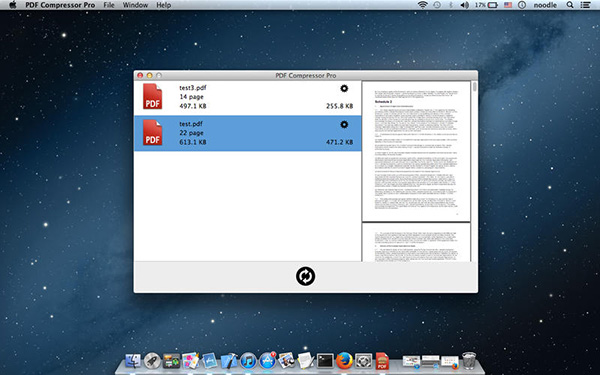Image resolution: width=600 pixels, height=375 pixels.
Task: Click PDF Compressor Pro dock icon
Action: (x=382, y=361)
